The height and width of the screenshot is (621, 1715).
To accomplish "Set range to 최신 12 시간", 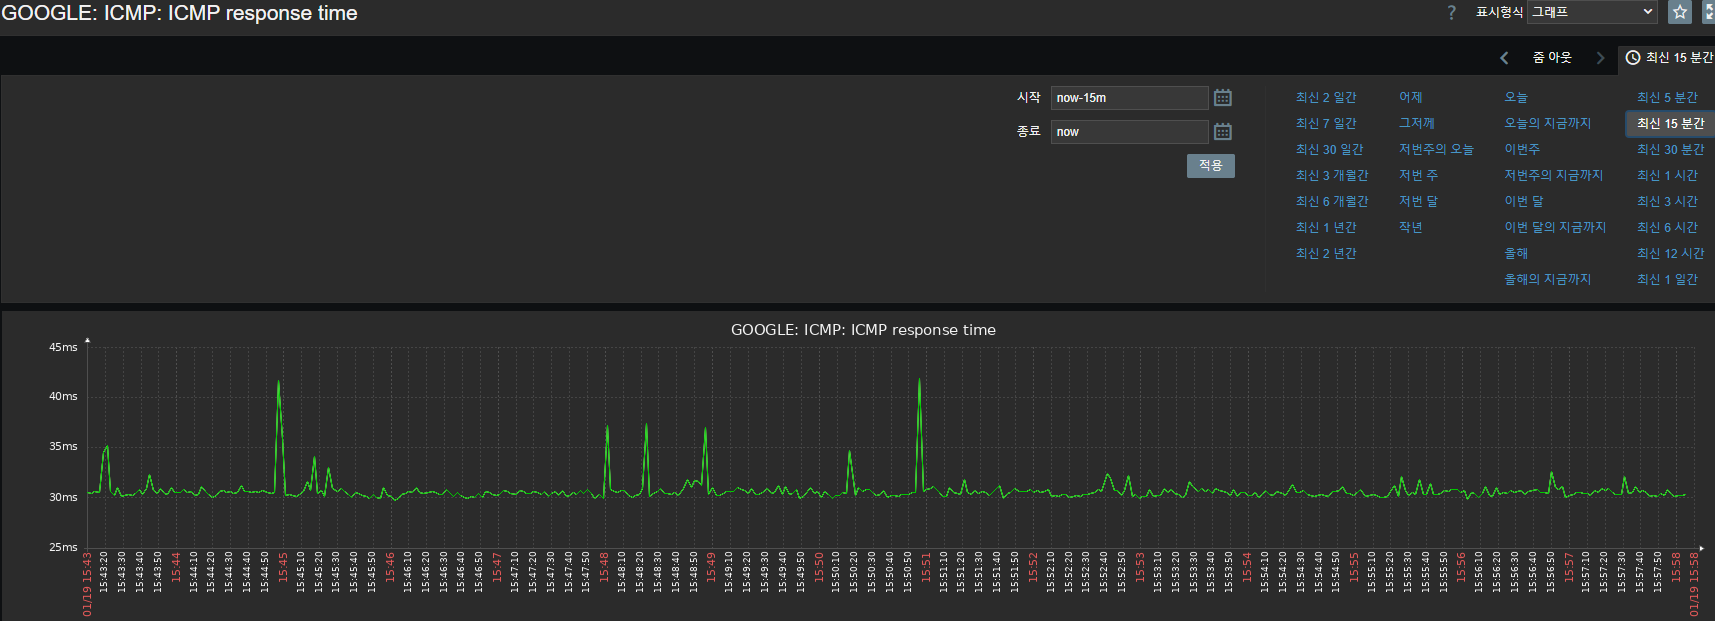I will click(1670, 254).
